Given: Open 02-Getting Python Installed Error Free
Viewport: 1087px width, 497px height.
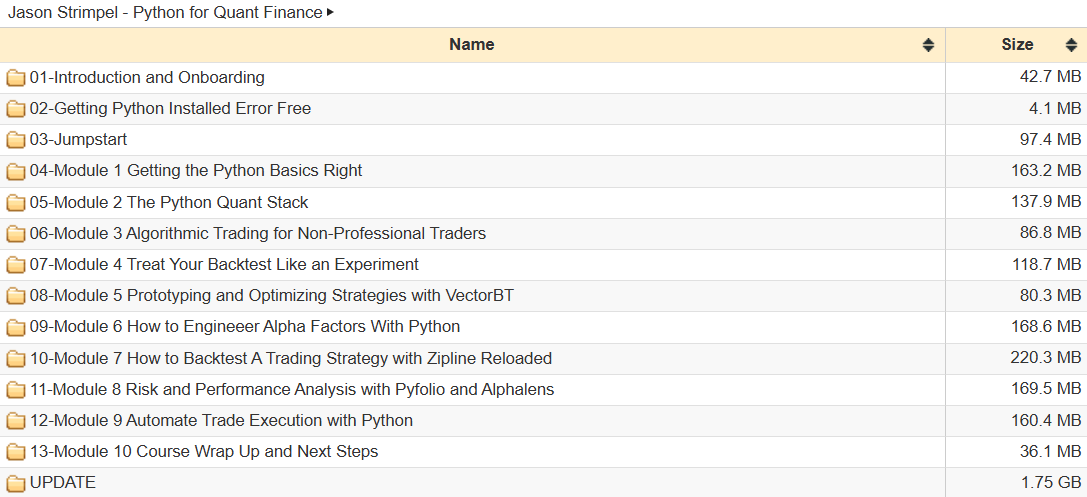Looking at the screenshot, I should (x=171, y=109).
